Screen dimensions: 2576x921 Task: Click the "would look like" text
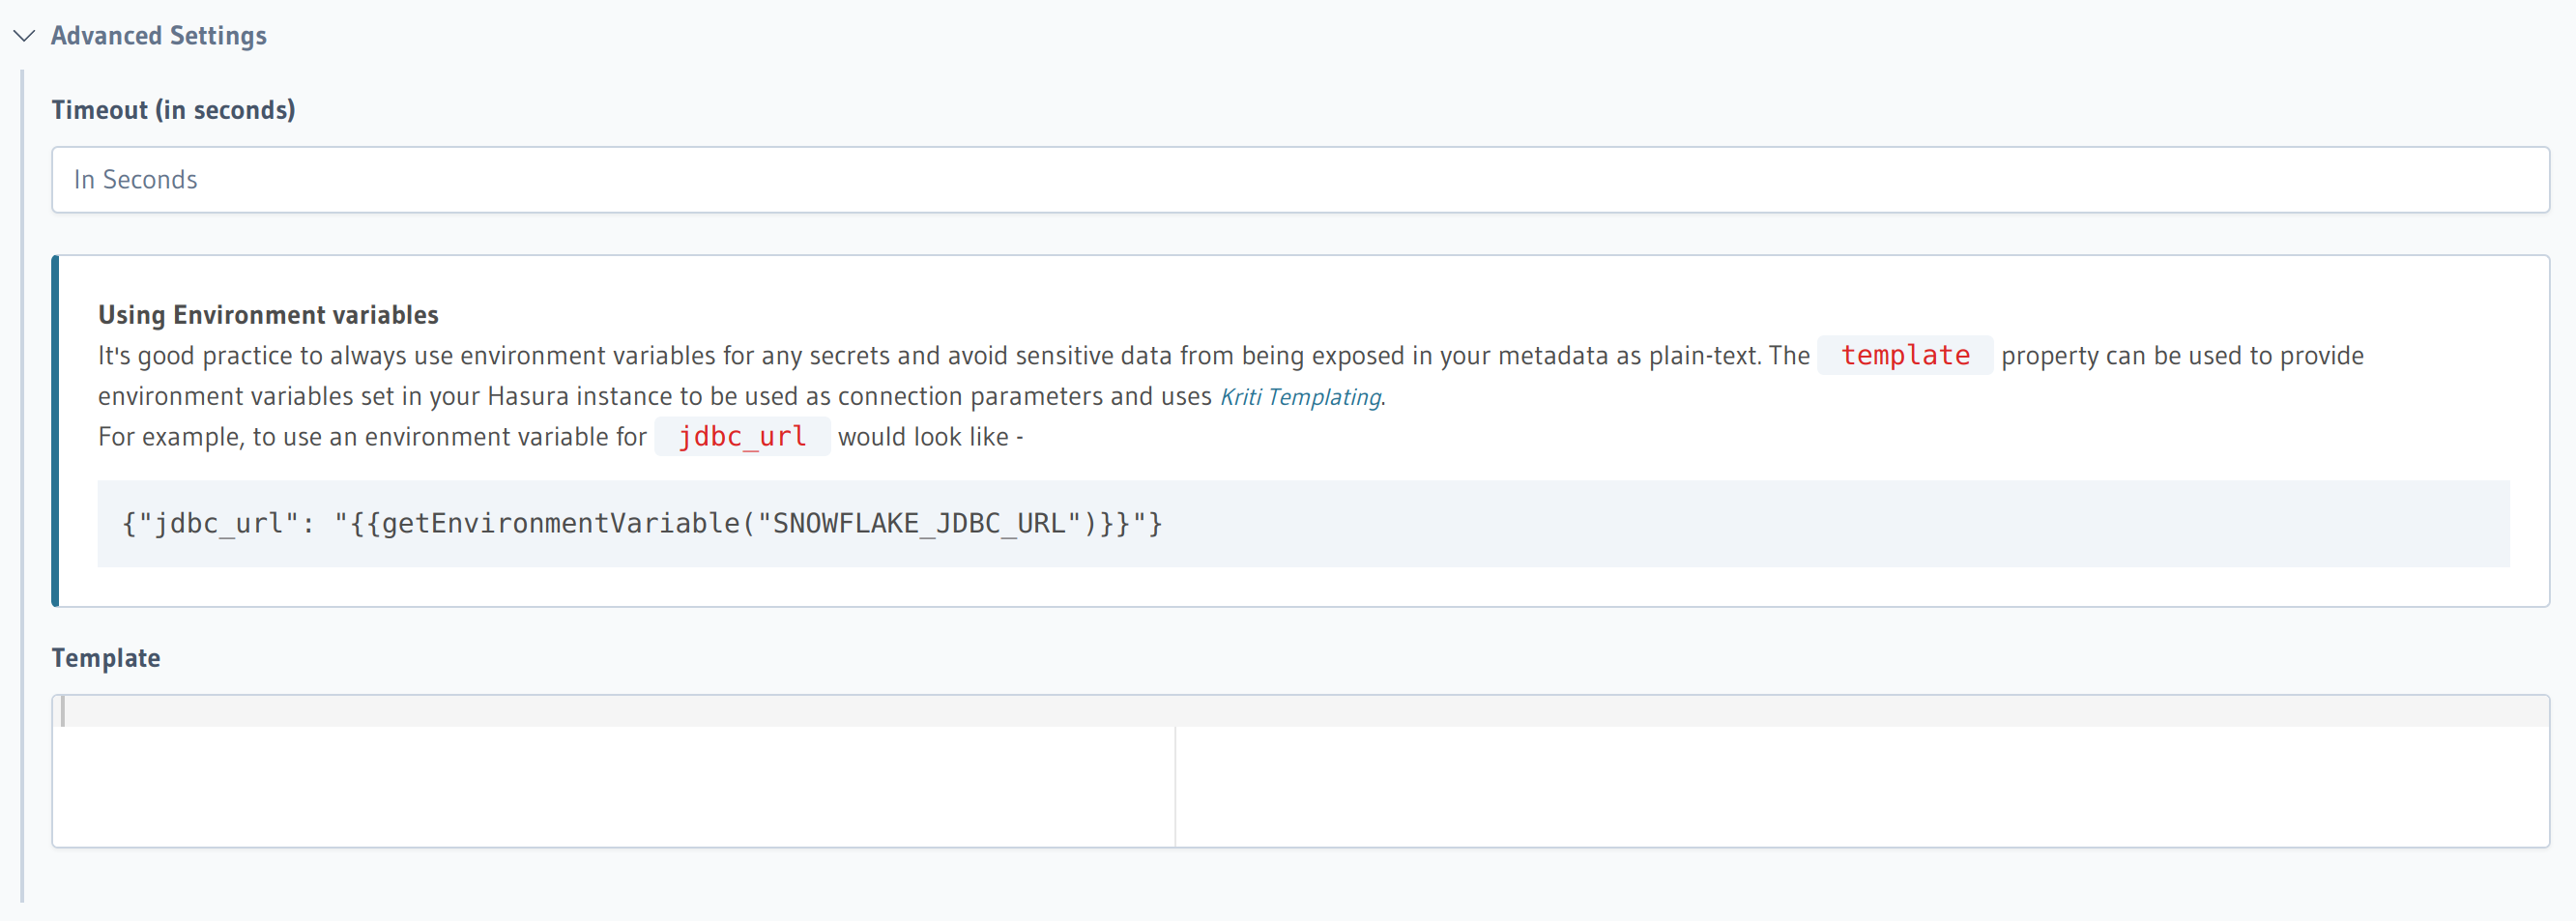point(924,437)
